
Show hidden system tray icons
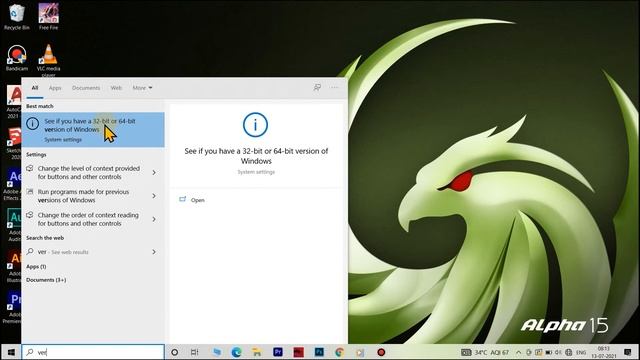pos(518,352)
